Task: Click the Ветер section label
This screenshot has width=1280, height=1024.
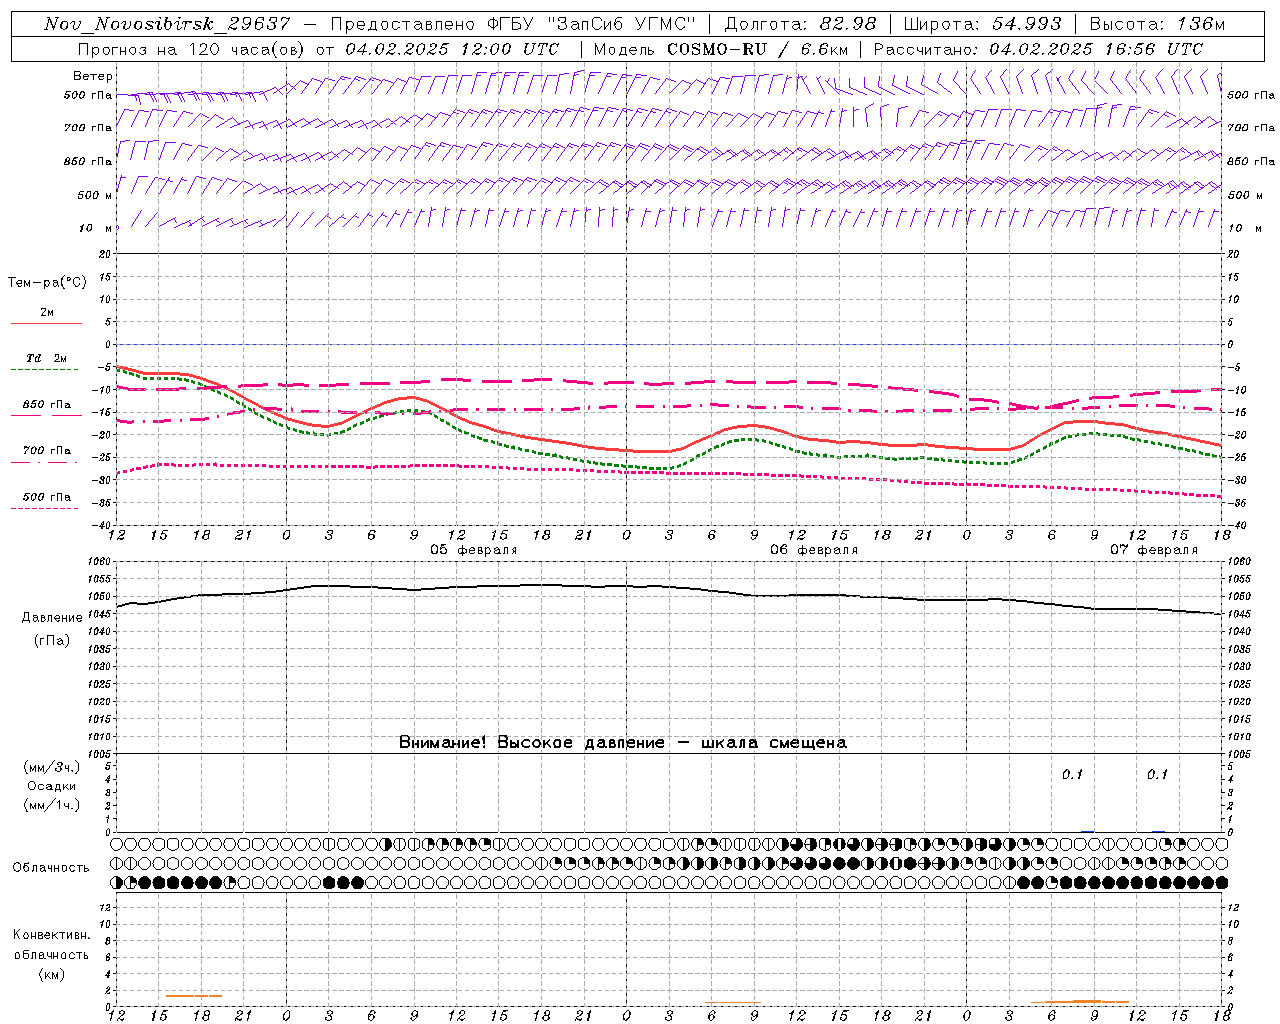Action: tap(93, 76)
